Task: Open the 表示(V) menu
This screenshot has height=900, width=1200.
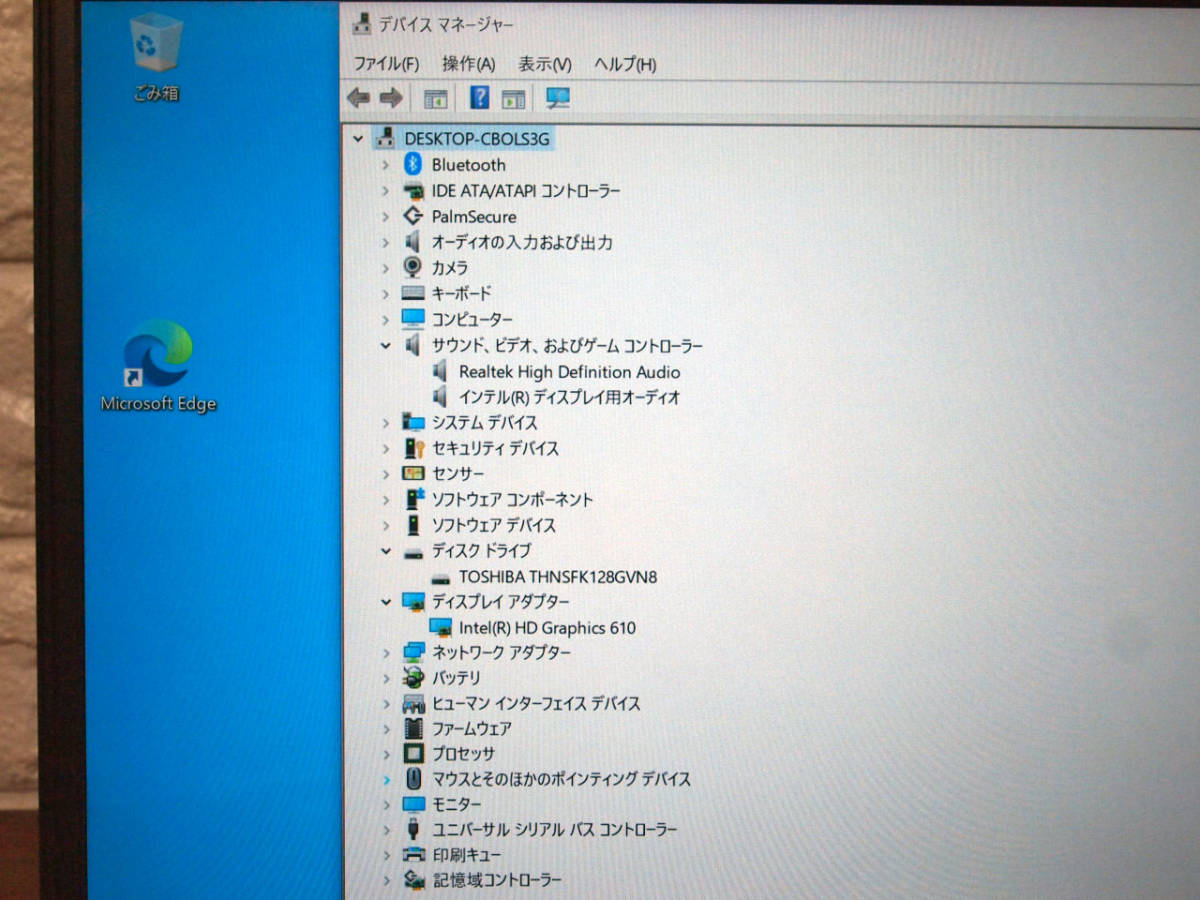Action: [x=545, y=64]
